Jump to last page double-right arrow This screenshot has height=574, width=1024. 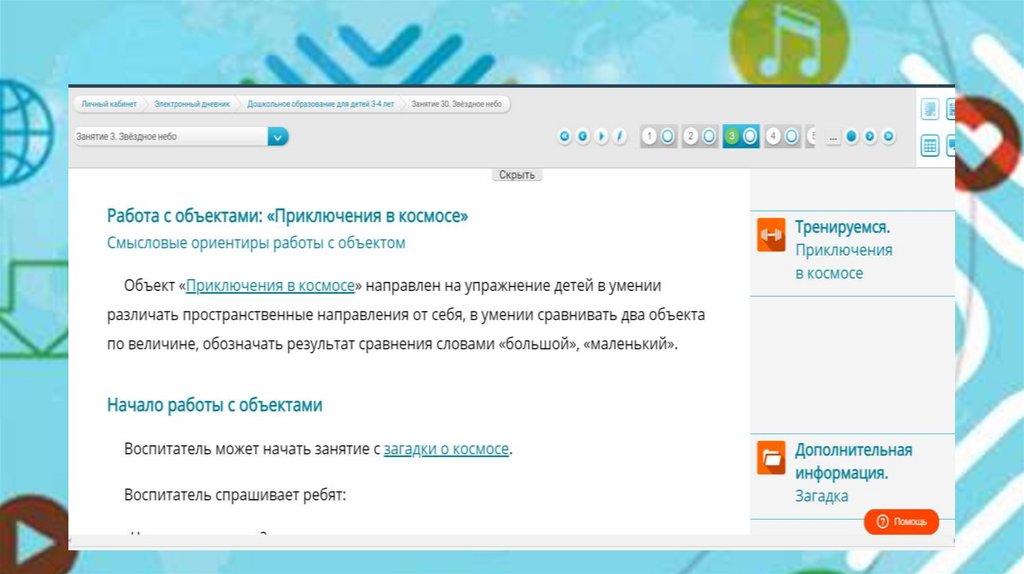point(888,137)
